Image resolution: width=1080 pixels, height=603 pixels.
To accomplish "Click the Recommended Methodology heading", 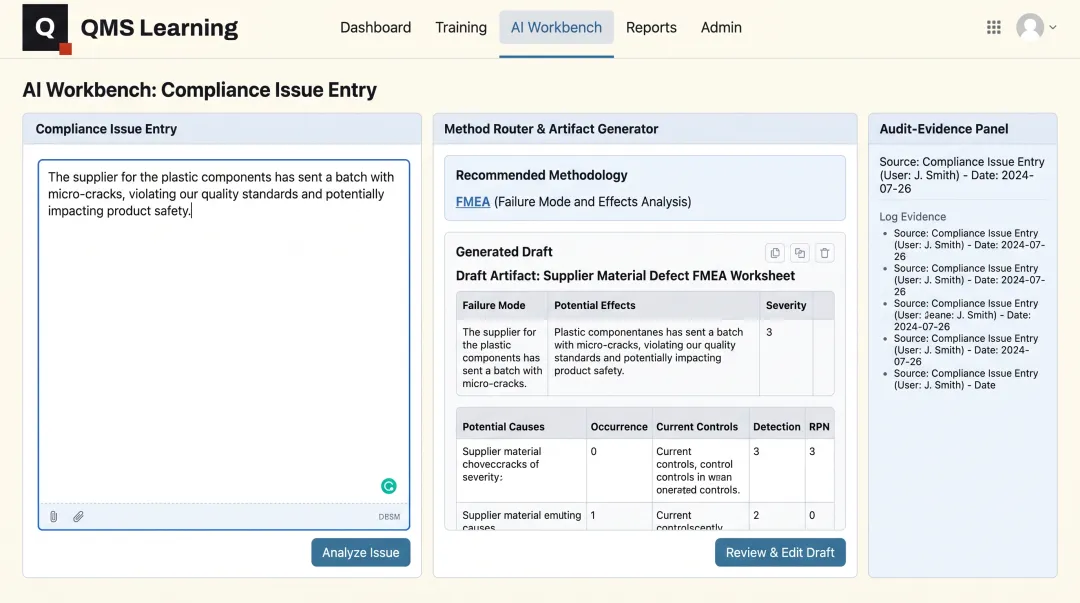I will [541, 175].
